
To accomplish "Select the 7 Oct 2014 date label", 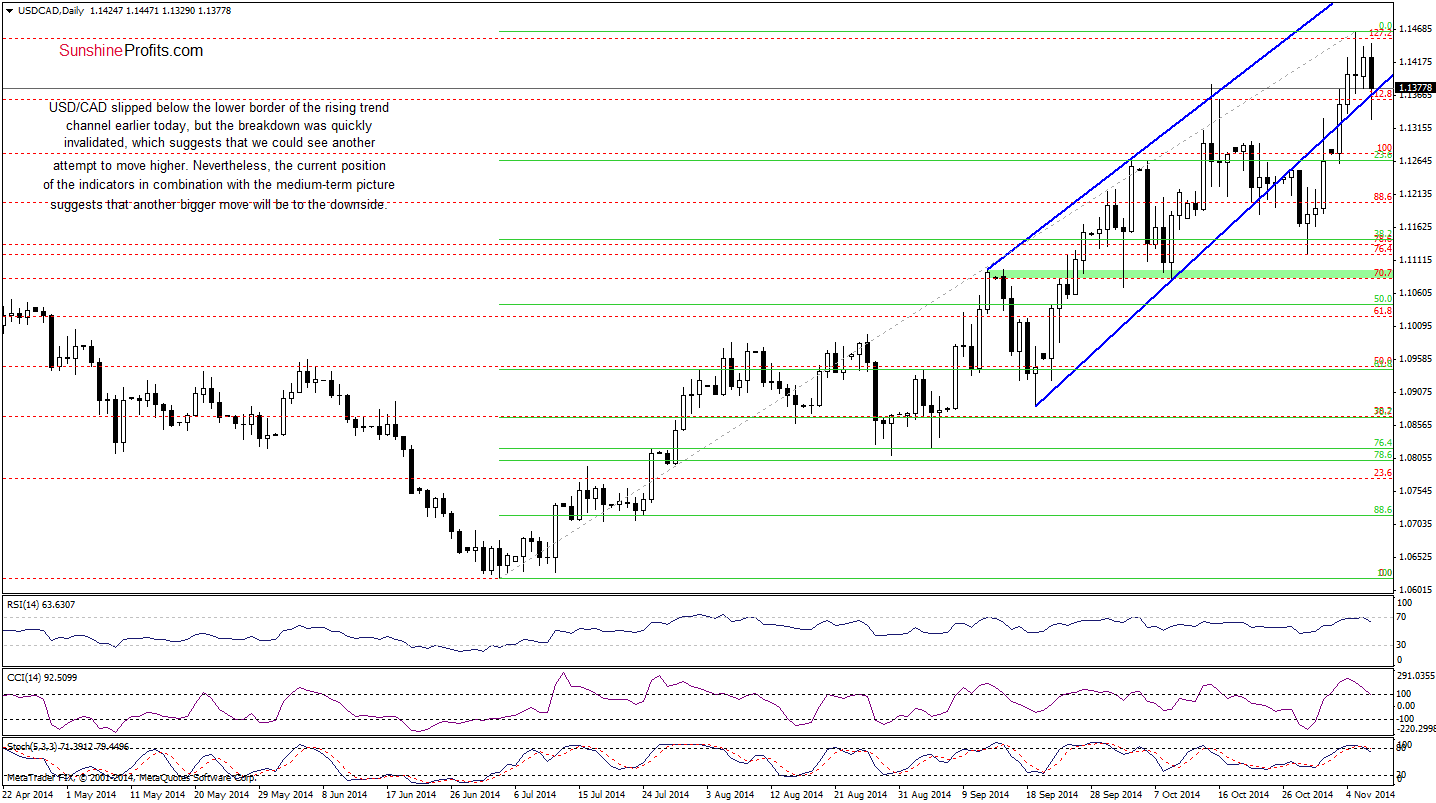I will (x=1176, y=796).
